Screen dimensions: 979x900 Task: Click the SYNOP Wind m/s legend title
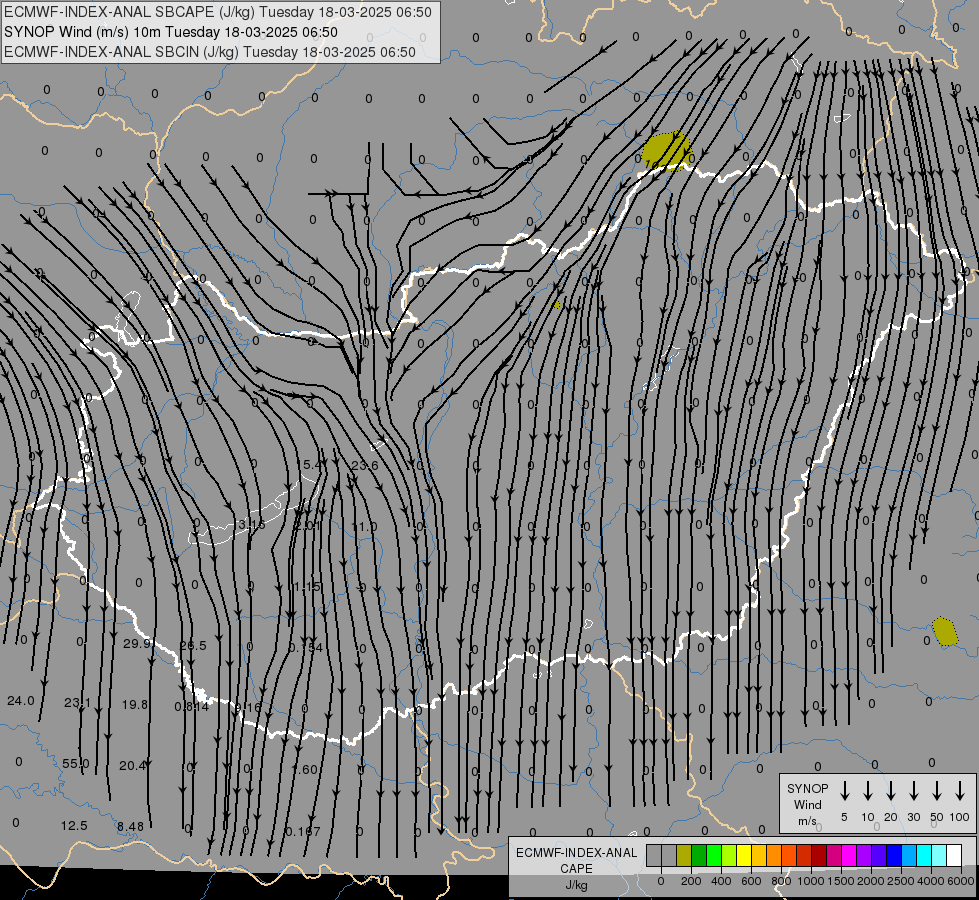pos(807,804)
